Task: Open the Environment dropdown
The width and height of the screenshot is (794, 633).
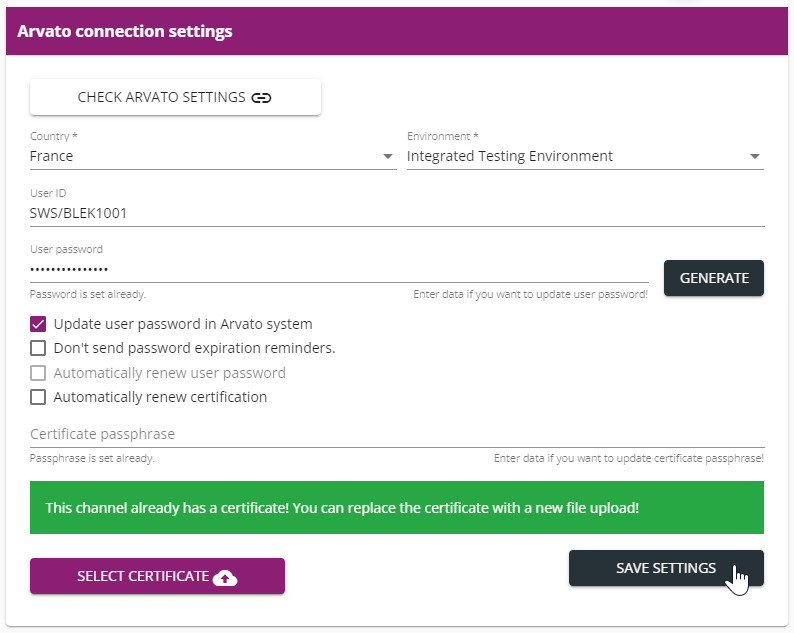Action: coord(585,156)
